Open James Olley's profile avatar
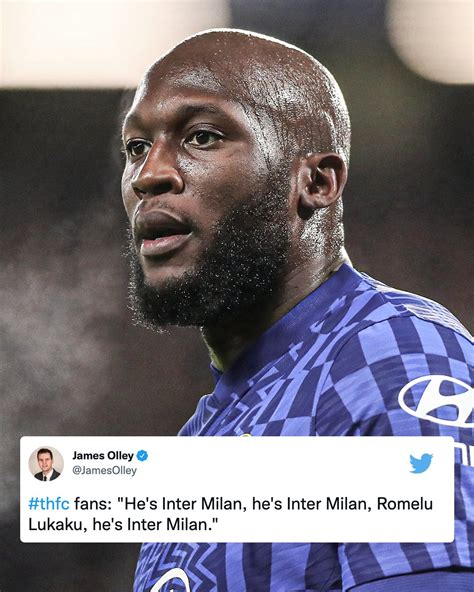Screen dimensions: 474x592 (x=46, y=463)
